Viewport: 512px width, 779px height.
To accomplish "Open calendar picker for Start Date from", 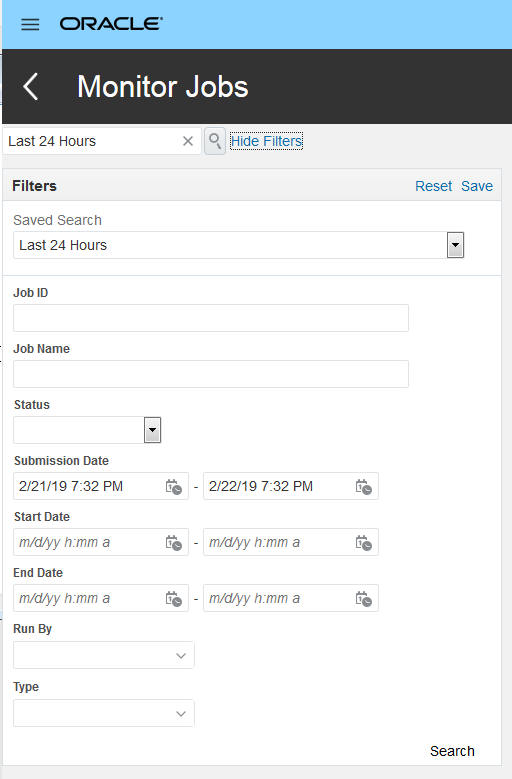I will (x=174, y=543).
